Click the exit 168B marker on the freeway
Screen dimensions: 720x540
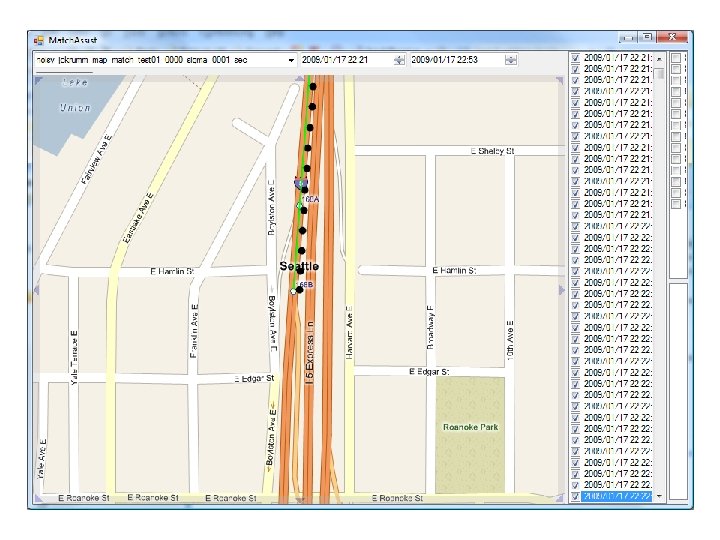point(307,285)
